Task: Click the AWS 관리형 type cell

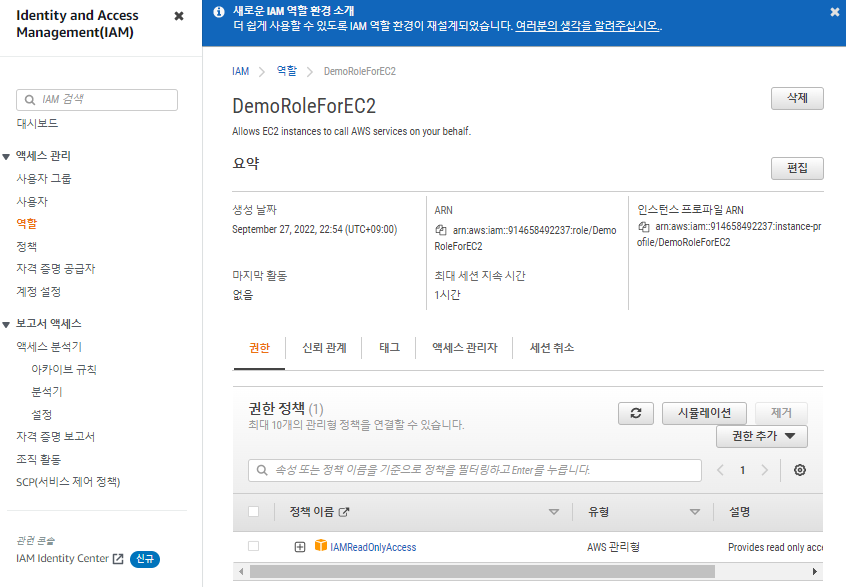Action: point(613,547)
